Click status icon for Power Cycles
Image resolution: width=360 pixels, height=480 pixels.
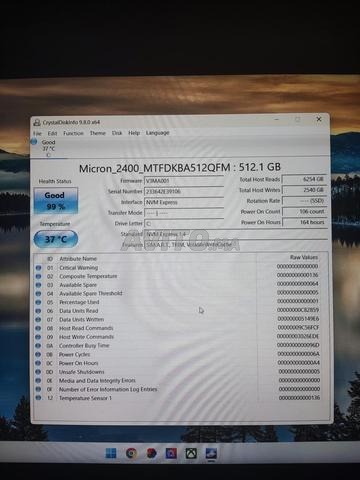38,354
